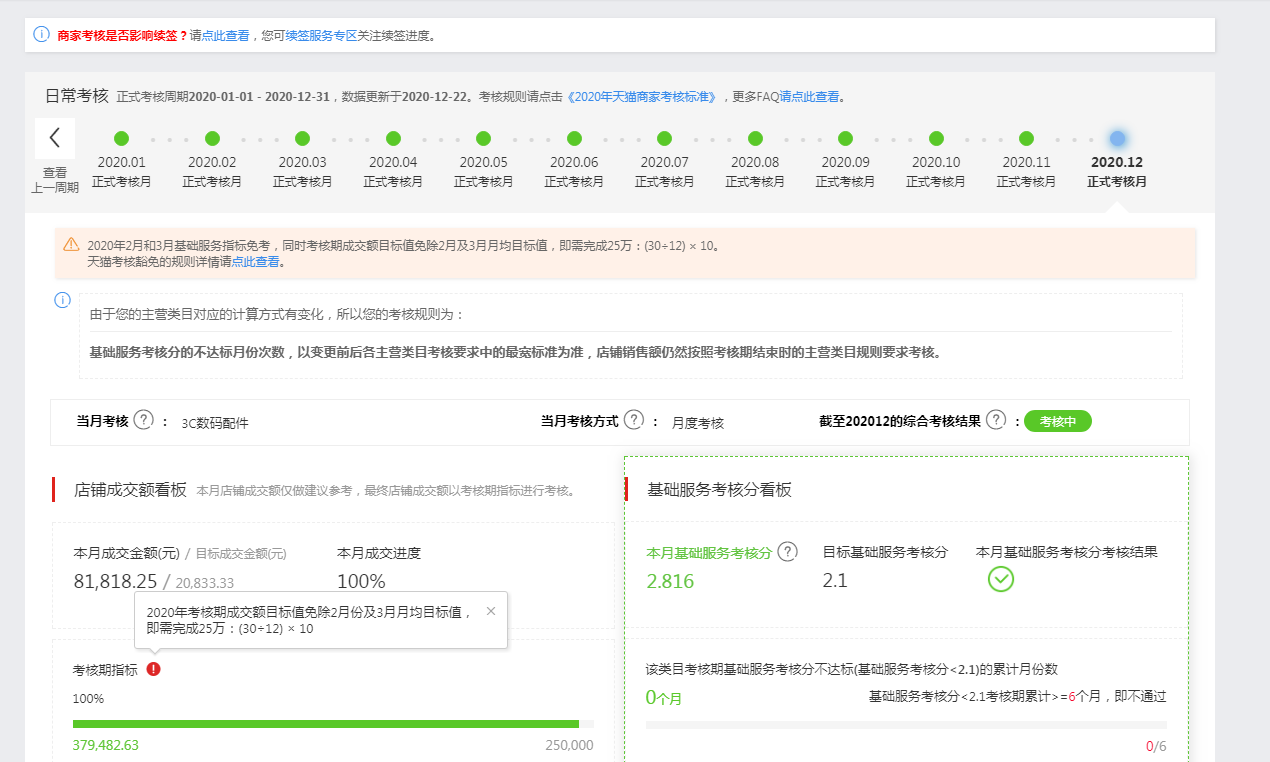Click help icon next to 当月考核方式
The image size is (1270, 762).
[634, 420]
